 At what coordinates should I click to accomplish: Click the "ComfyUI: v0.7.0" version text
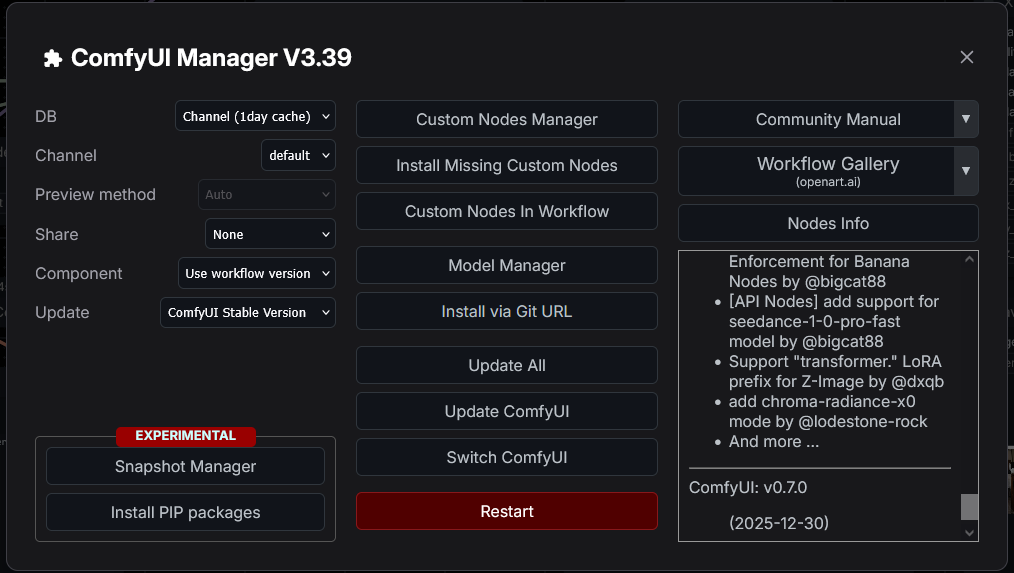tap(748, 487)
